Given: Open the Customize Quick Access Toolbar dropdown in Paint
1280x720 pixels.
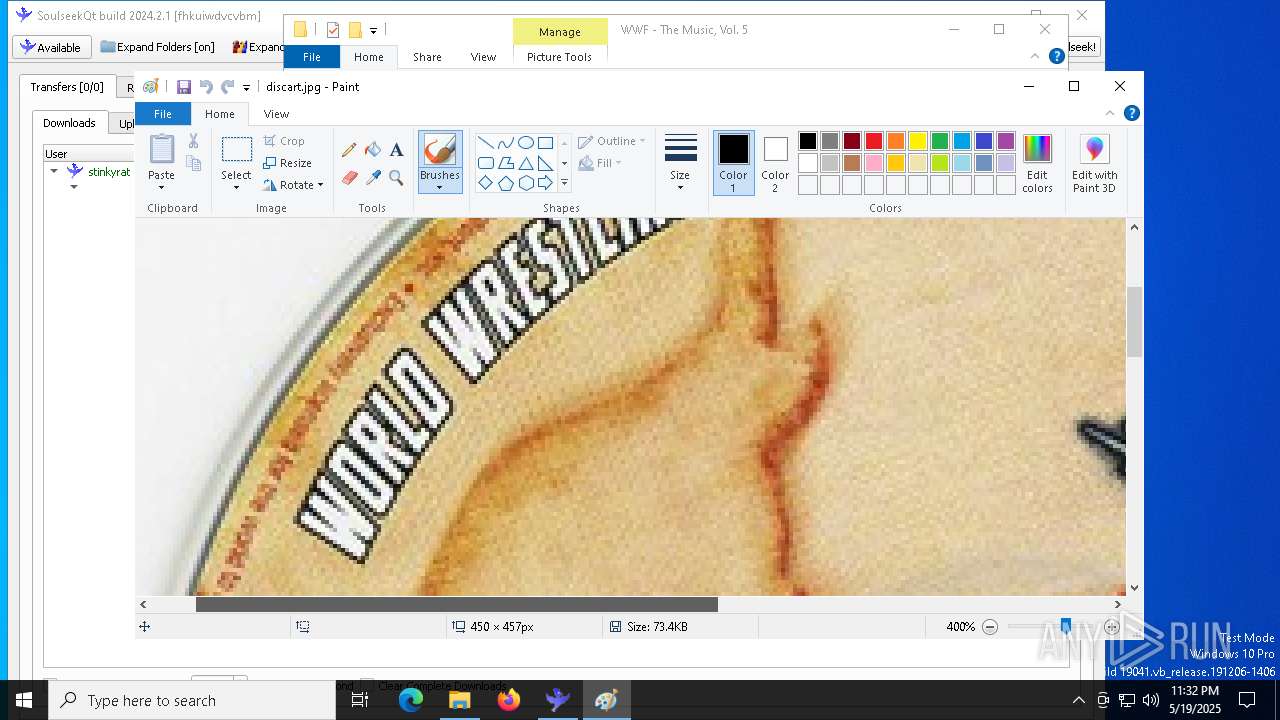Looking at the screenshot, I should click(247, 88).
